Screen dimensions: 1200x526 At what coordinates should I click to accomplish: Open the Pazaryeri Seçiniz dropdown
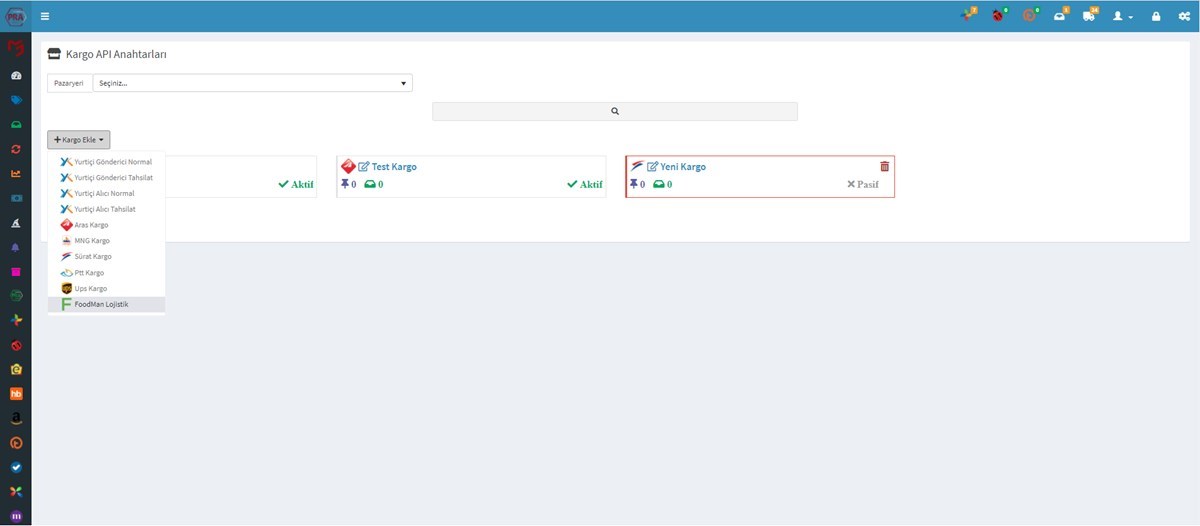(252, 83)
